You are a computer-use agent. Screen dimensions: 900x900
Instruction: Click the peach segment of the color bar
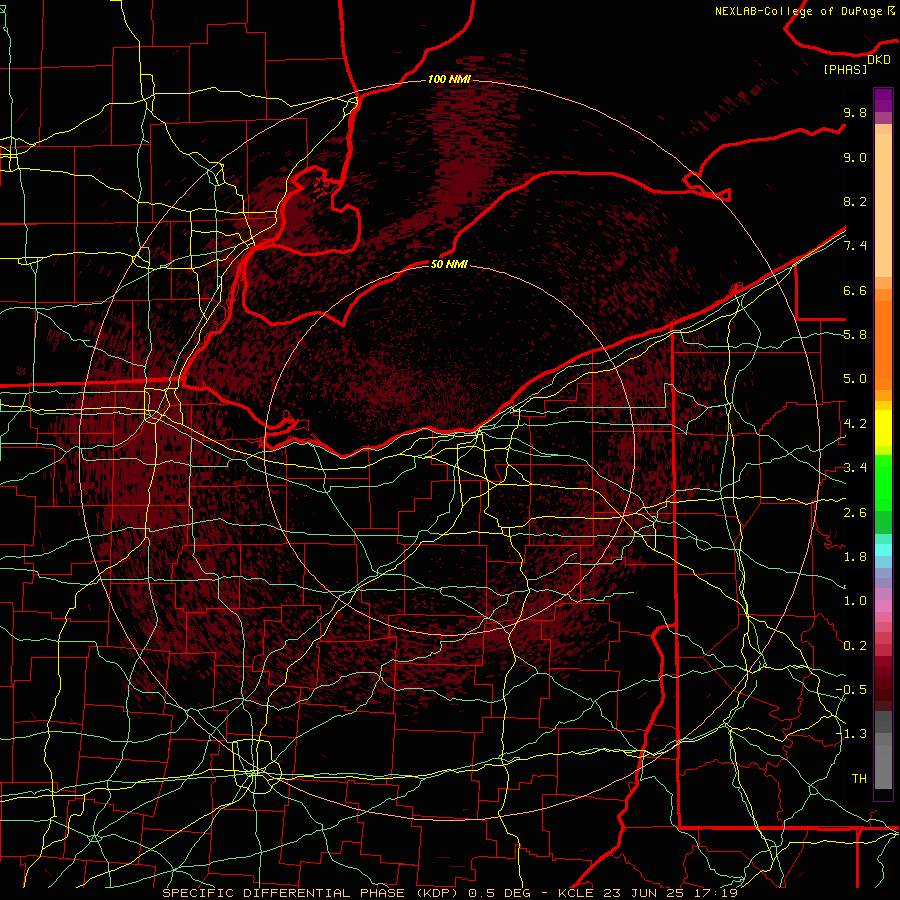click(x=883, y=207)
